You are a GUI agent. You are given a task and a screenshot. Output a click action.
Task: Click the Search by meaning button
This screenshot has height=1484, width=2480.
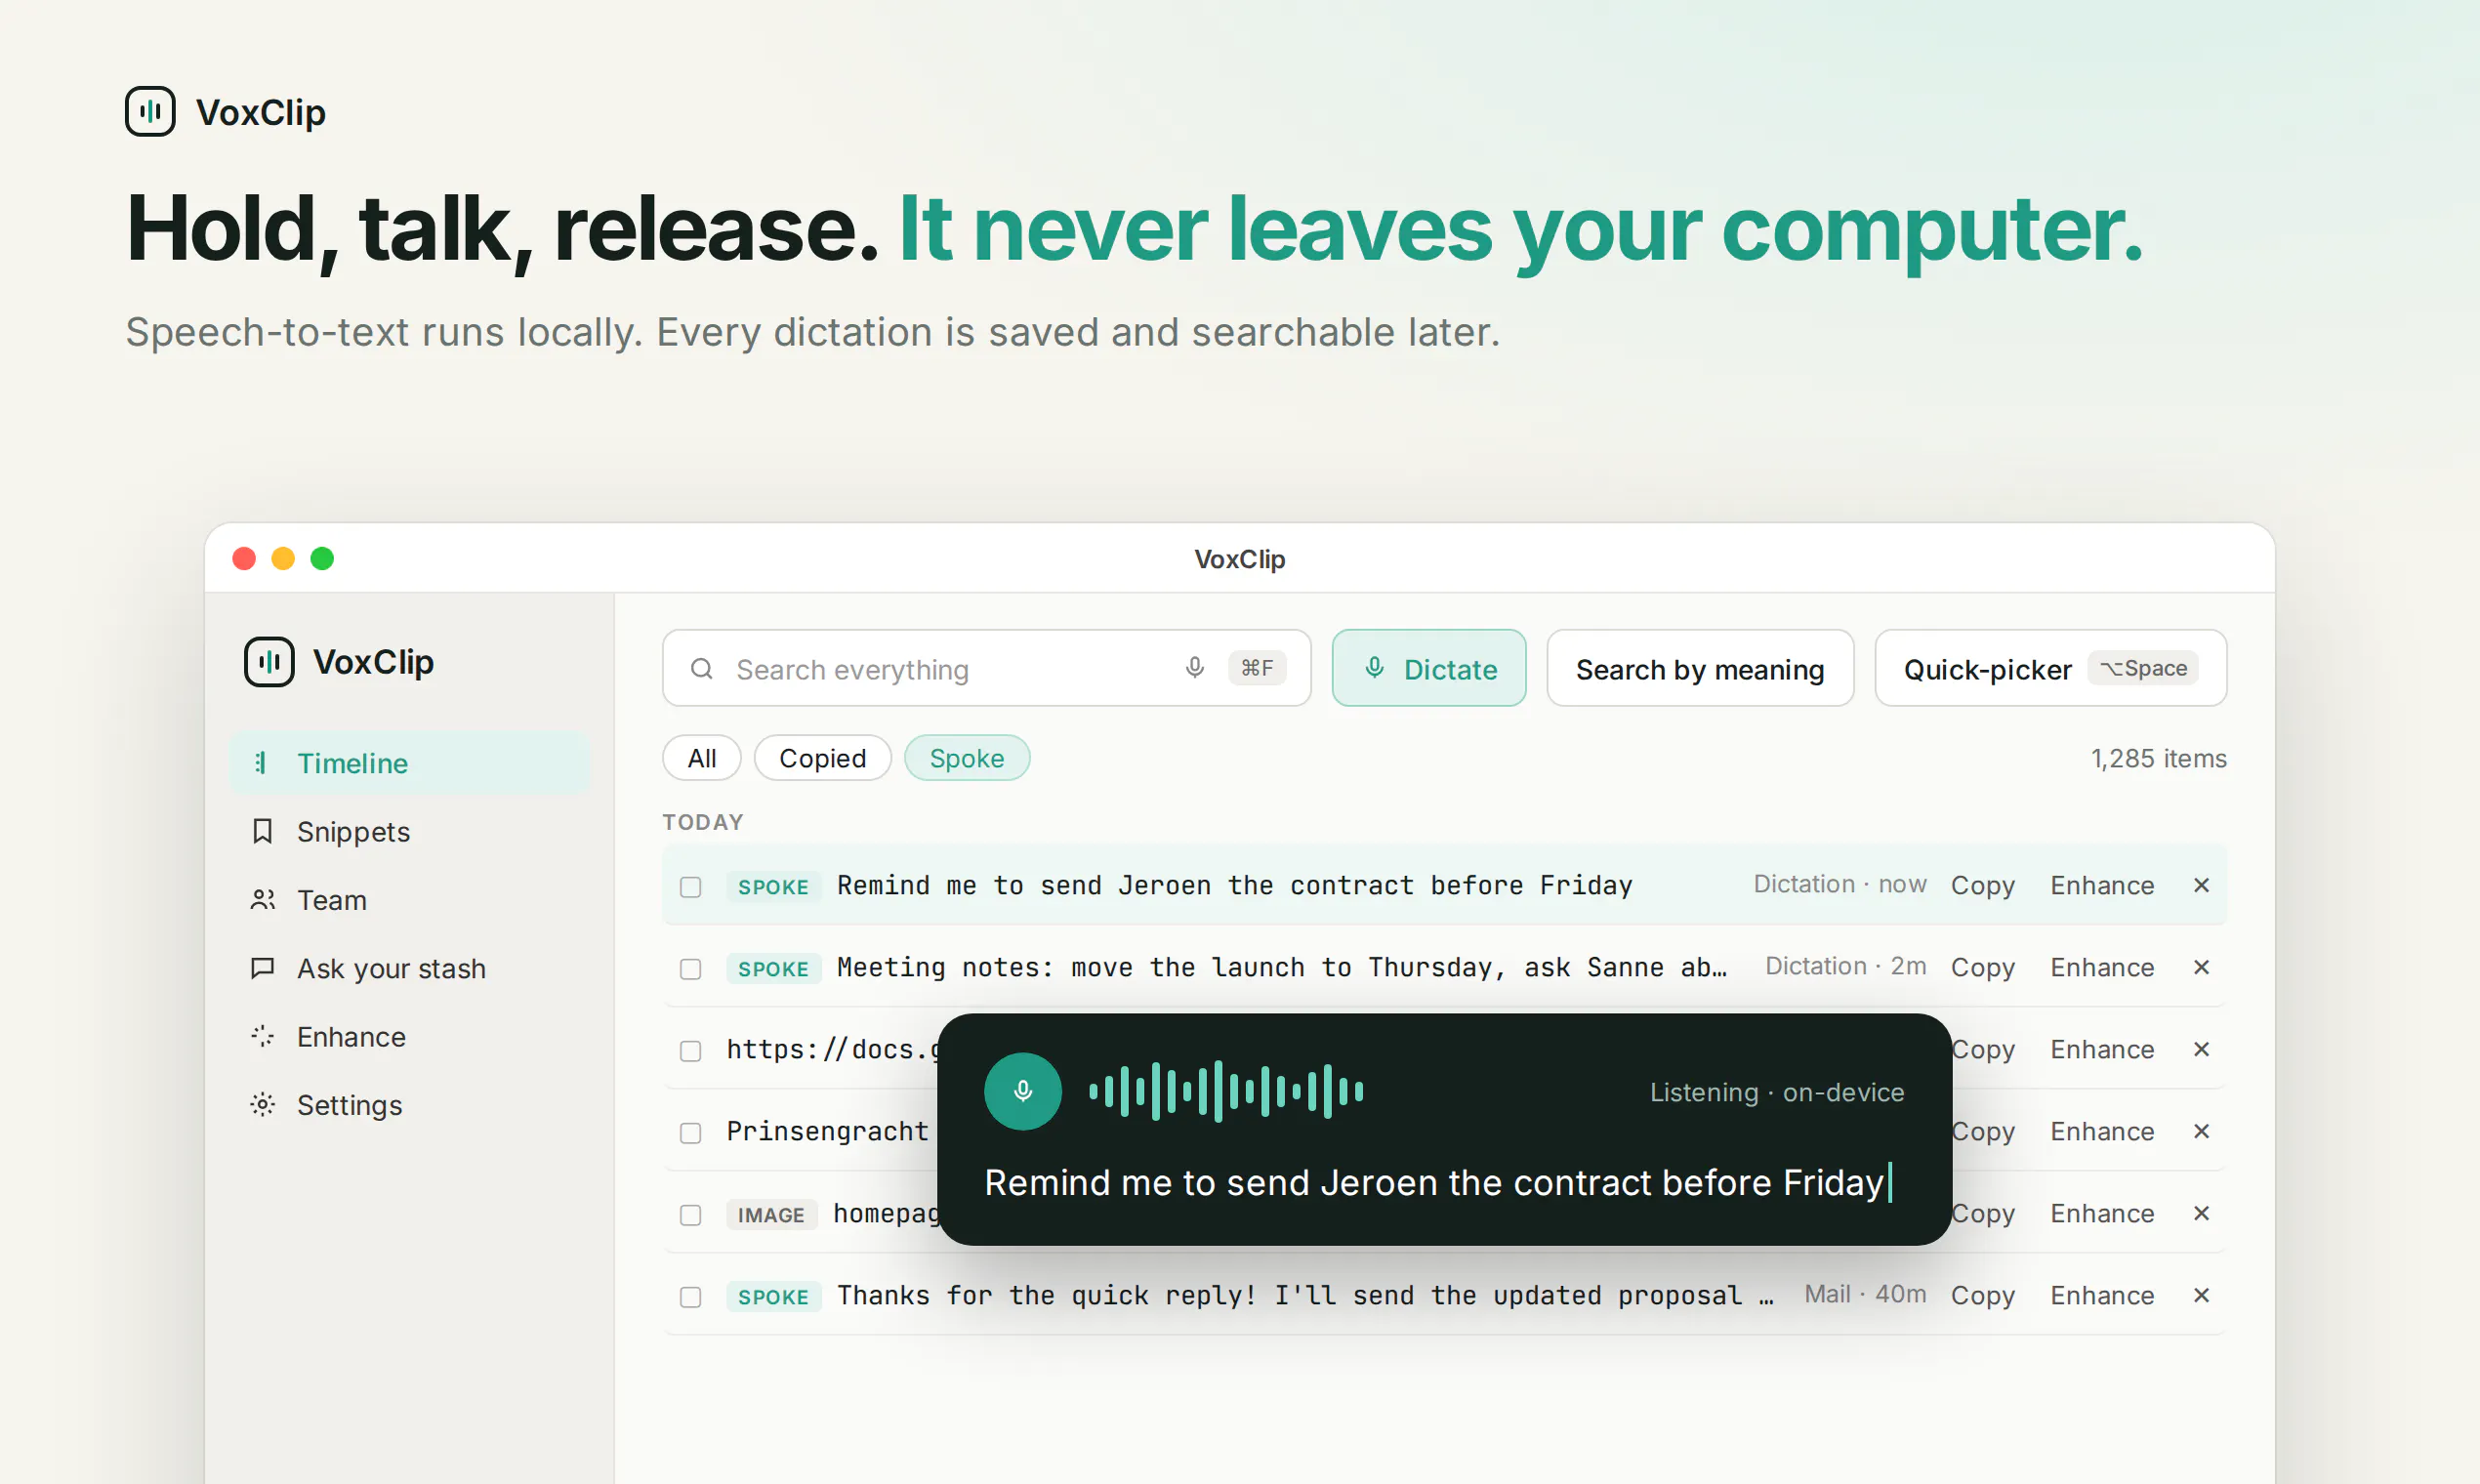click(x=1700, y=668)
